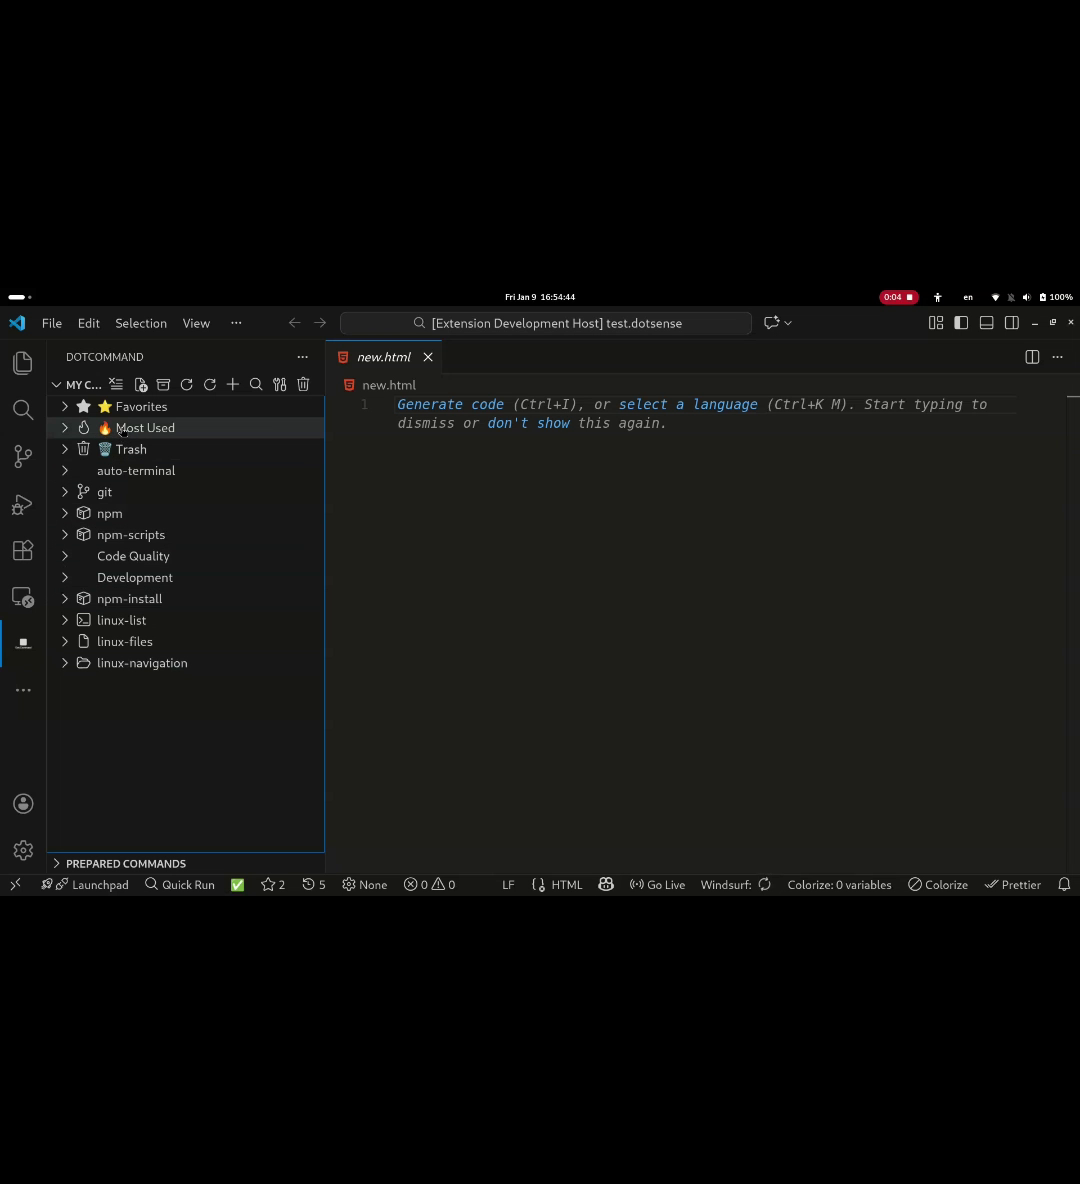Screen dimensions: 1080x1184
Task: Click the Split Editor icon
Action: pyautogui.click(x=1031, y=357)
